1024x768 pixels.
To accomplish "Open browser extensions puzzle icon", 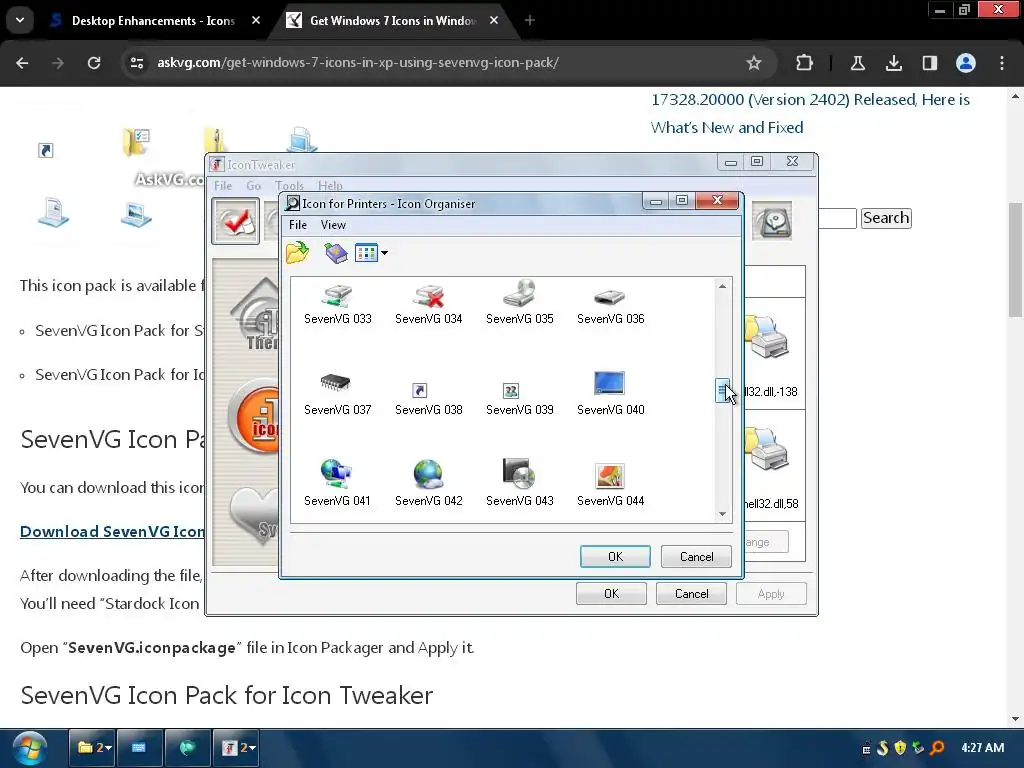I will coord(805,63).
